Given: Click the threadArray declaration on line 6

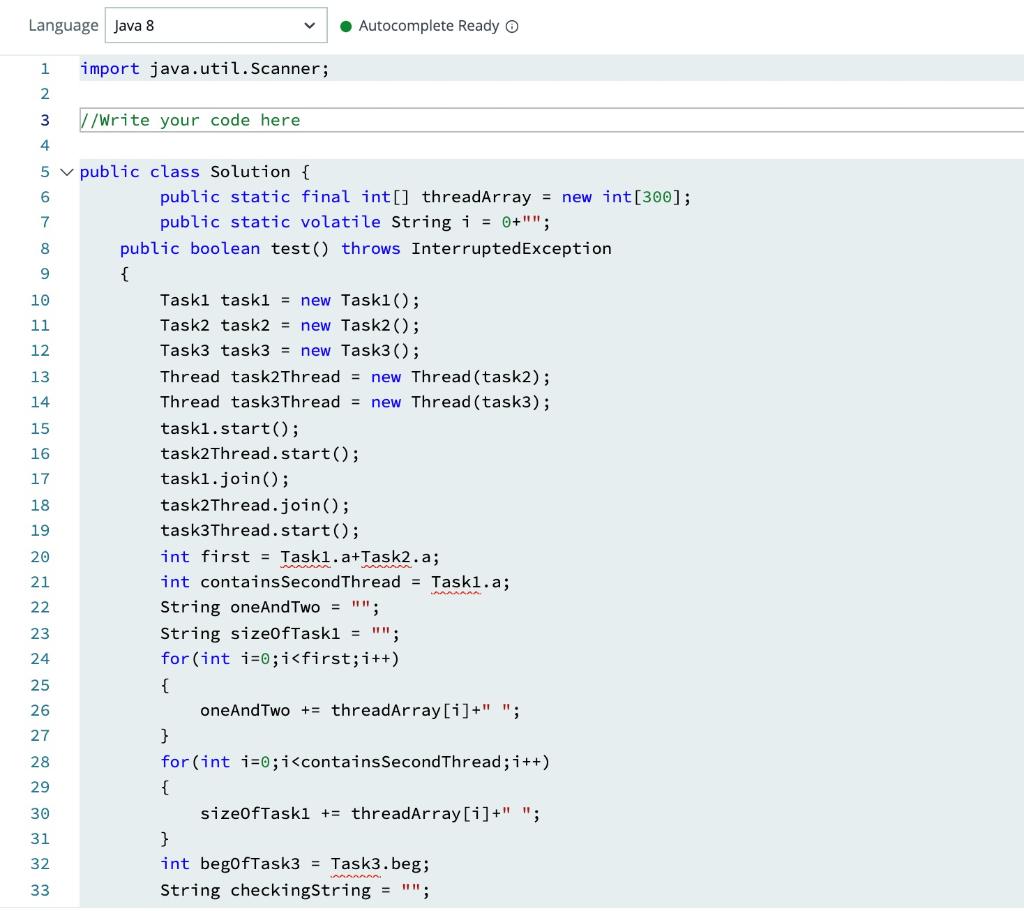Looking at the screenshot, I should (425, 197).
